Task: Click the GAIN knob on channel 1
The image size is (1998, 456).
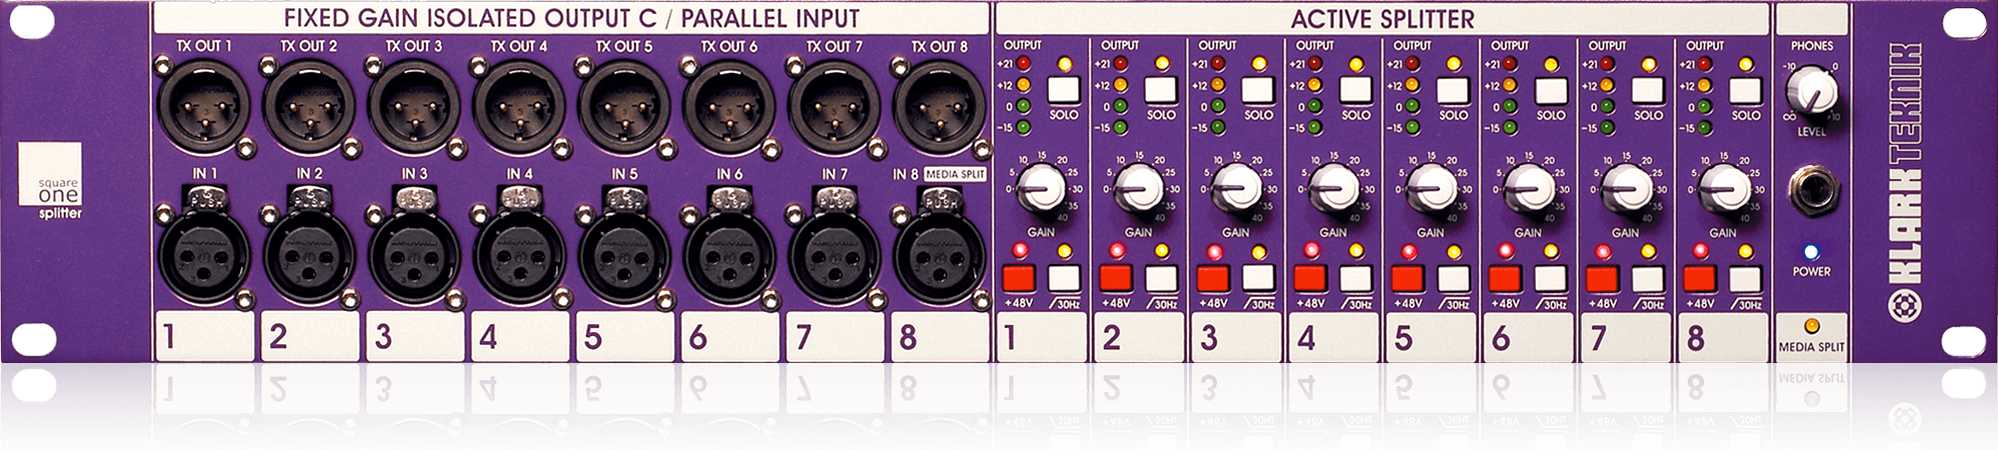Action: point(1041,187)
